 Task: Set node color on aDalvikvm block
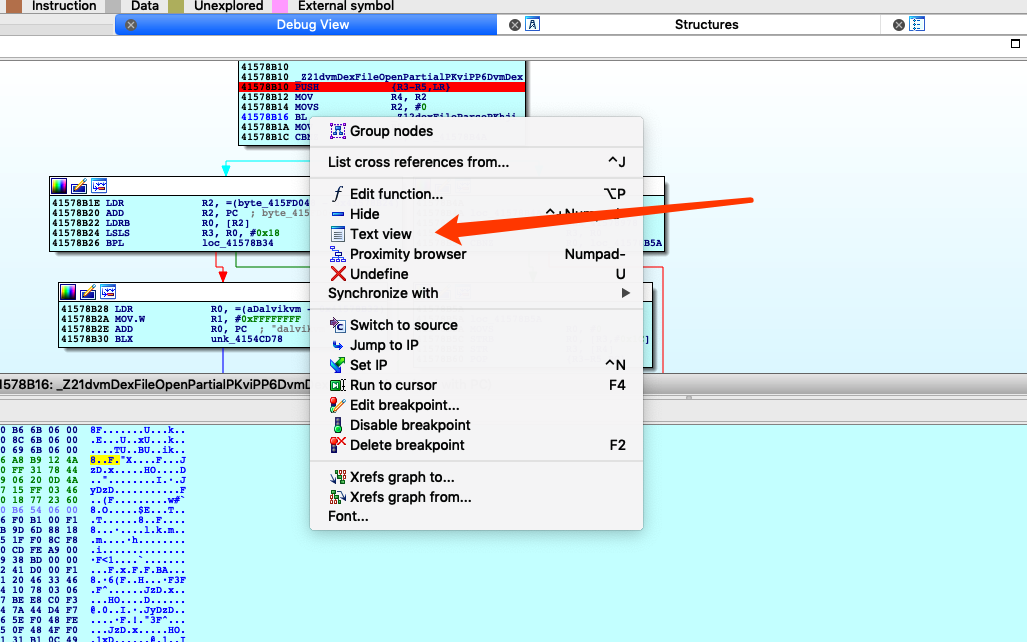tap(68, 292)
